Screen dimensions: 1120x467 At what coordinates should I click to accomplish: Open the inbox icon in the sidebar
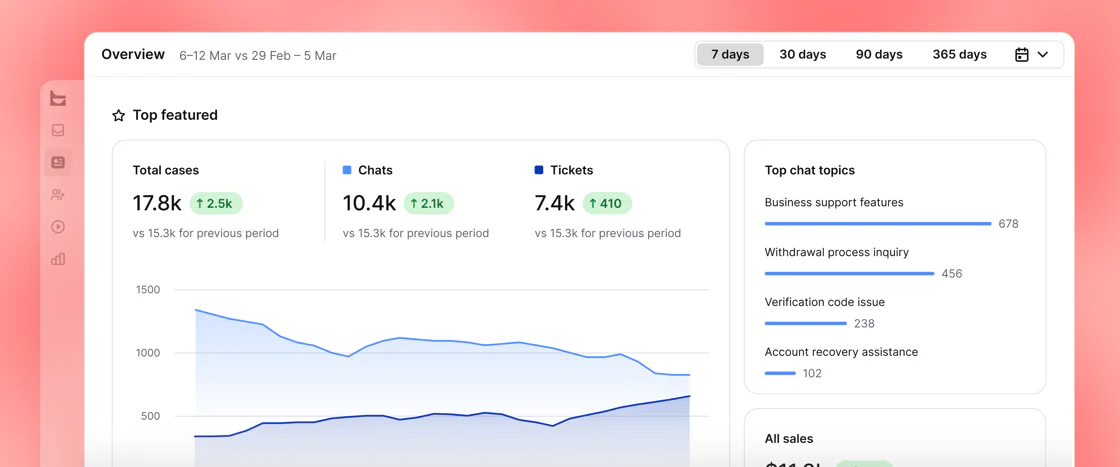tap(58, 131)
